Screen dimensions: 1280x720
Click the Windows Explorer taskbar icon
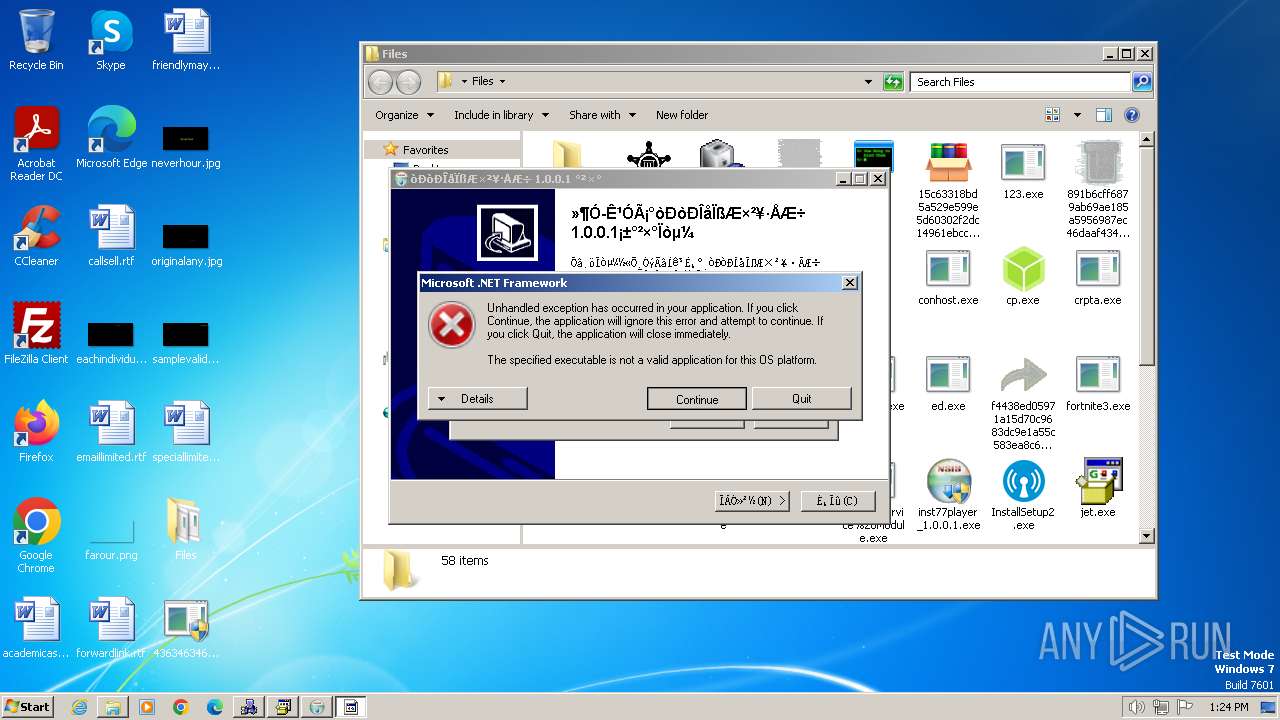113,707
